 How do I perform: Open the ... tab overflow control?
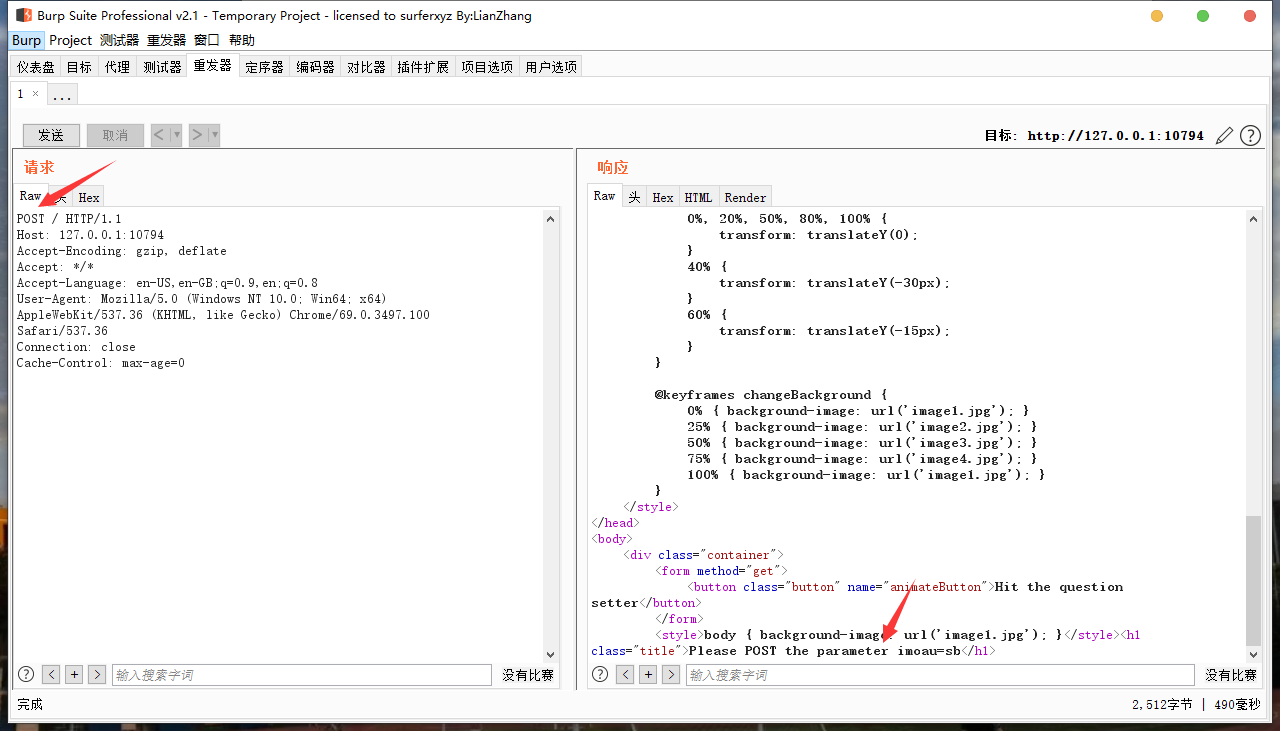[x=62, y=93]
